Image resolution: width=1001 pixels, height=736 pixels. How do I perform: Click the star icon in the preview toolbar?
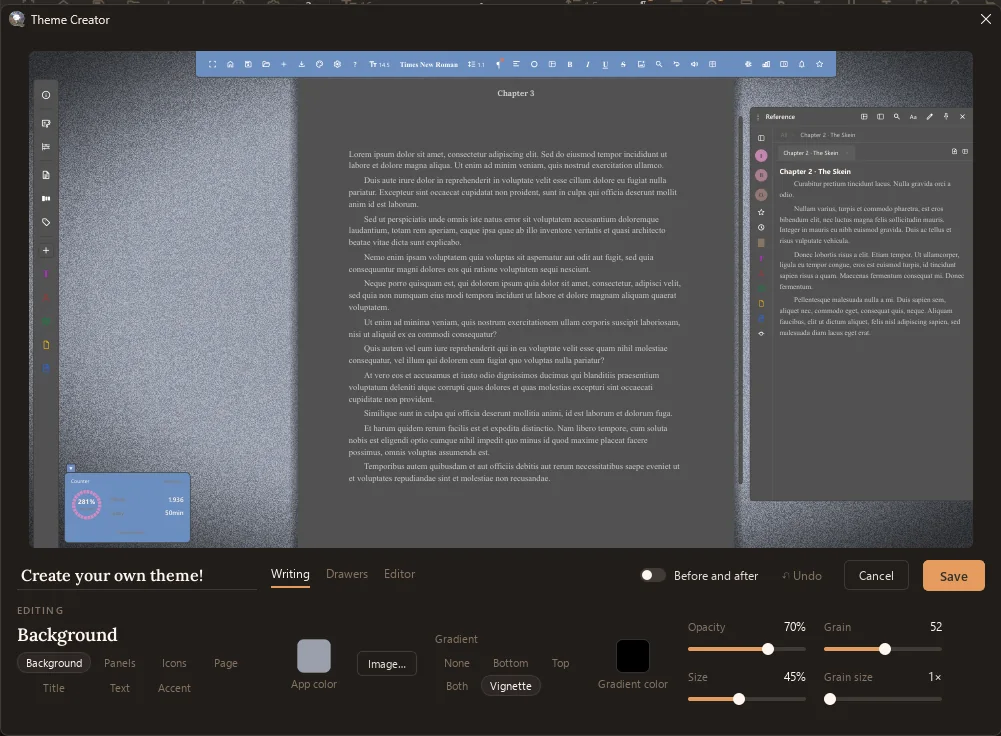pyautogui.click(x=820, y=64)
